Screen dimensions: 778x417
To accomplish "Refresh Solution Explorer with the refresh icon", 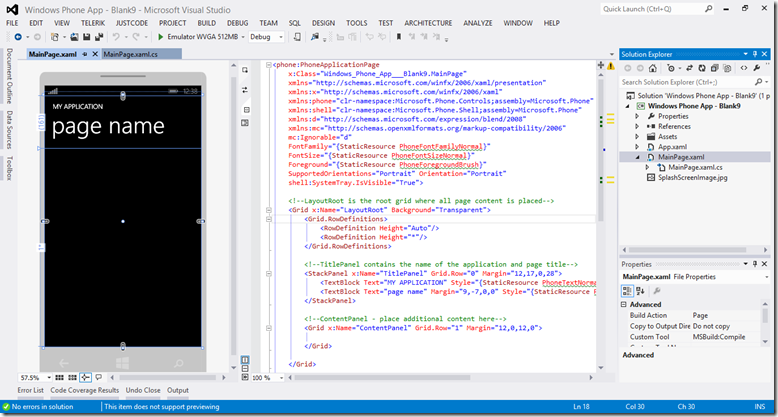I will [702, 68].
